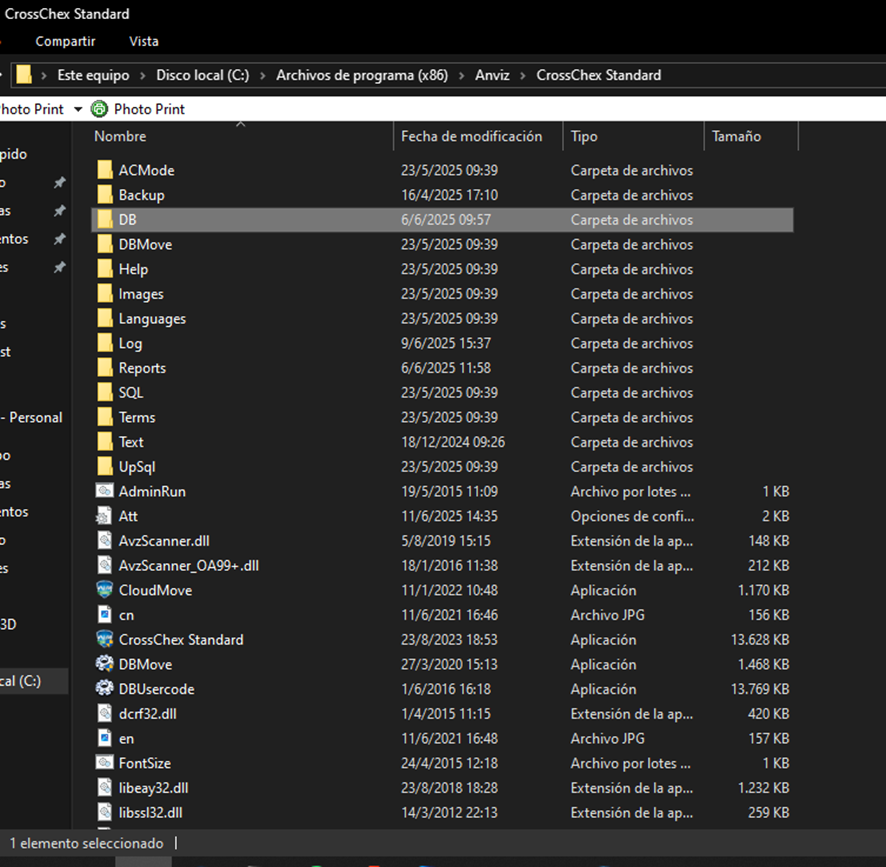Go to Disco local (C:) in breadcrumb
Image resolution: width=886 pixels, height=867 pixels.
pyautogui.click(x=203, y=75)
